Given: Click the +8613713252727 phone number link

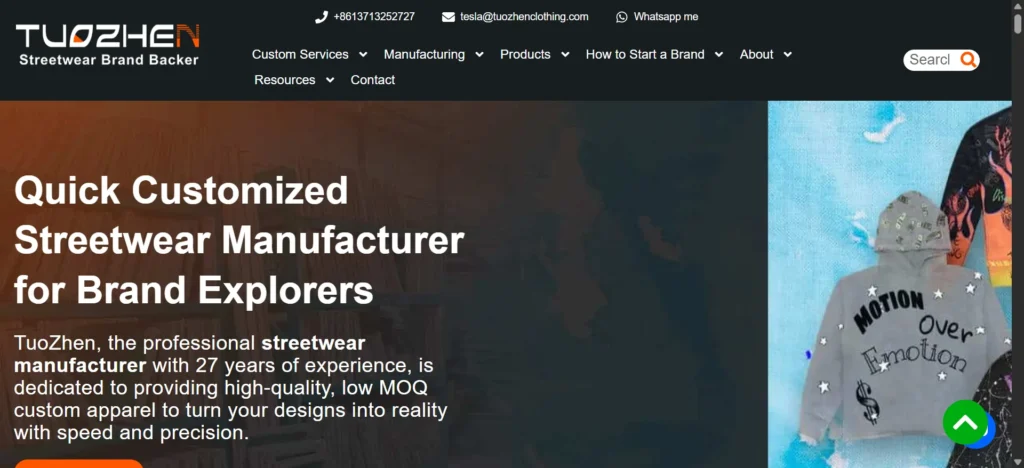Looking at the screenshot, I should (x=374, y=17).
